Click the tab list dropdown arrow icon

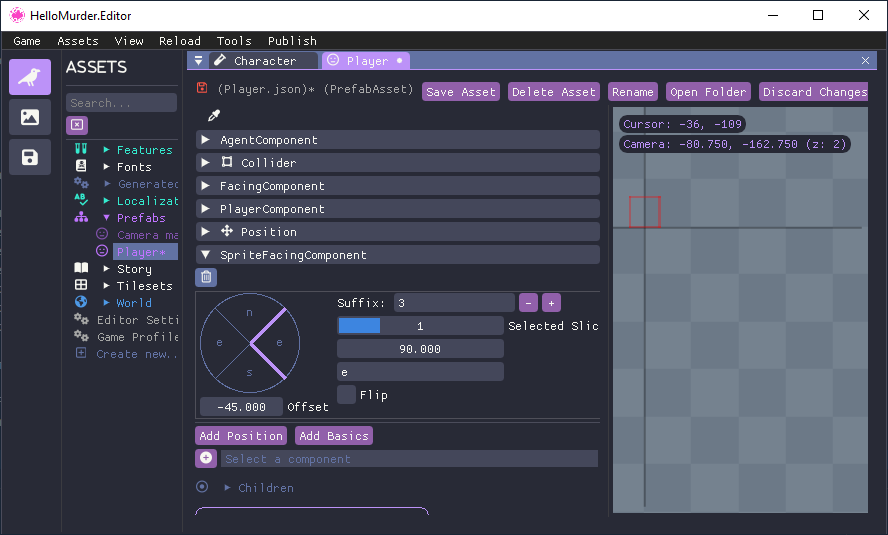point(198,61)
